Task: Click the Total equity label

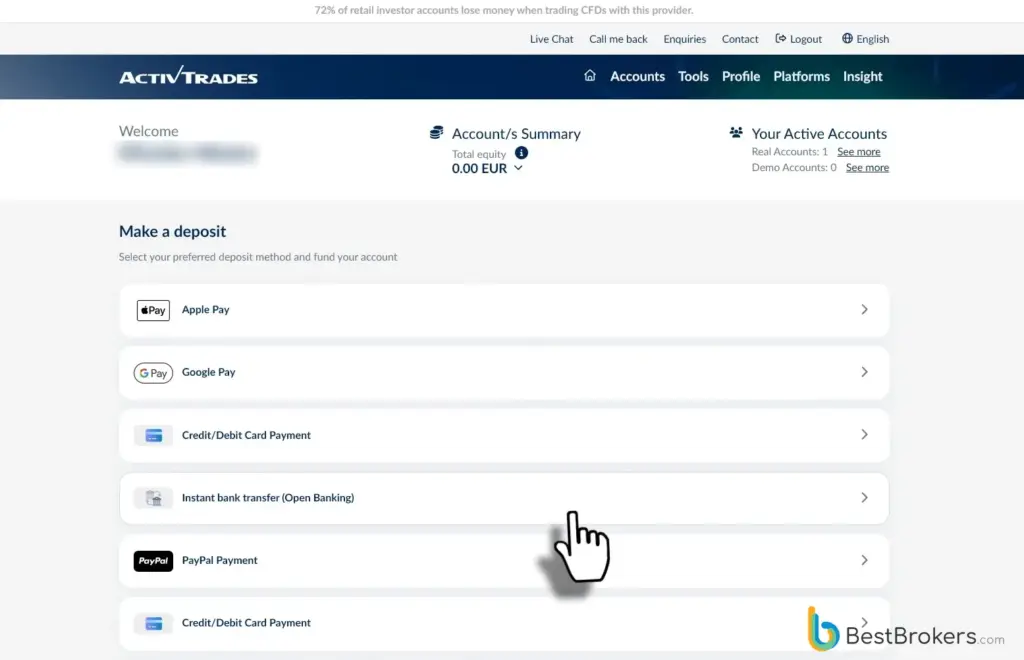Action: tap(479, 154)
